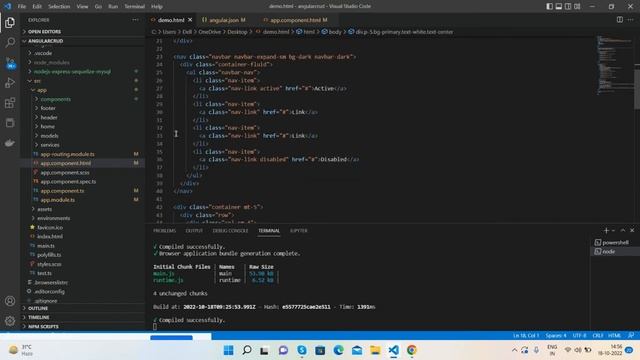This screenshot has width=640, height=360.
Task: Open the Extensions view
Action: coord(10,103)
